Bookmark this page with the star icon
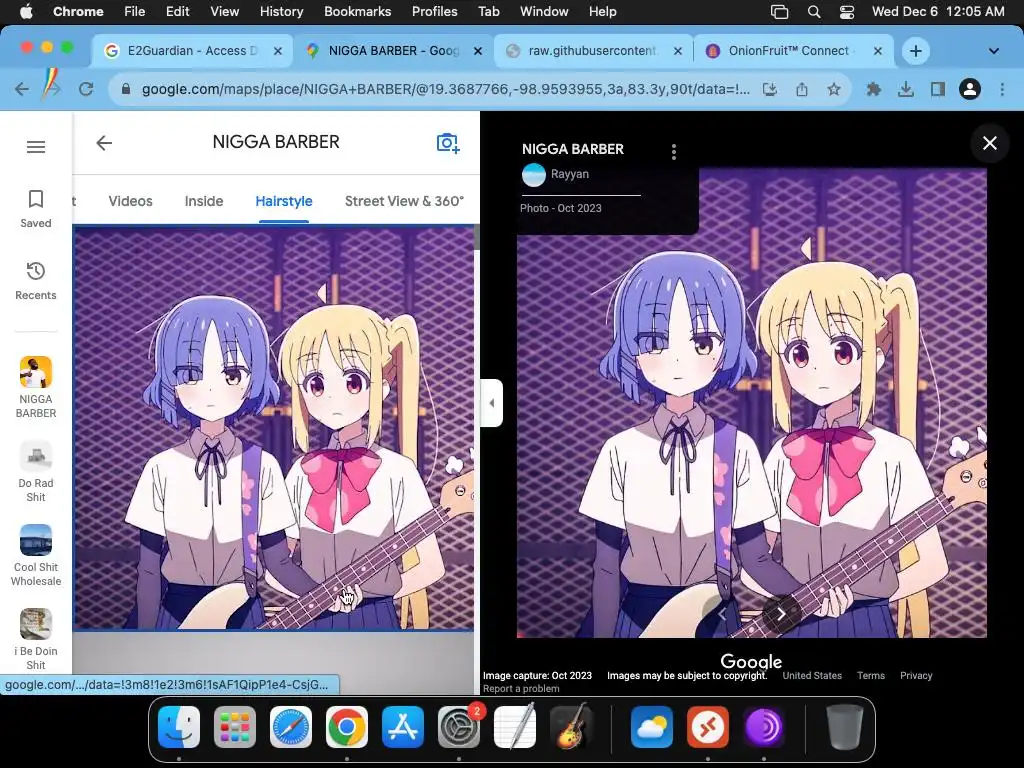Screen dimensions: 1024x768 click(834, 89)
